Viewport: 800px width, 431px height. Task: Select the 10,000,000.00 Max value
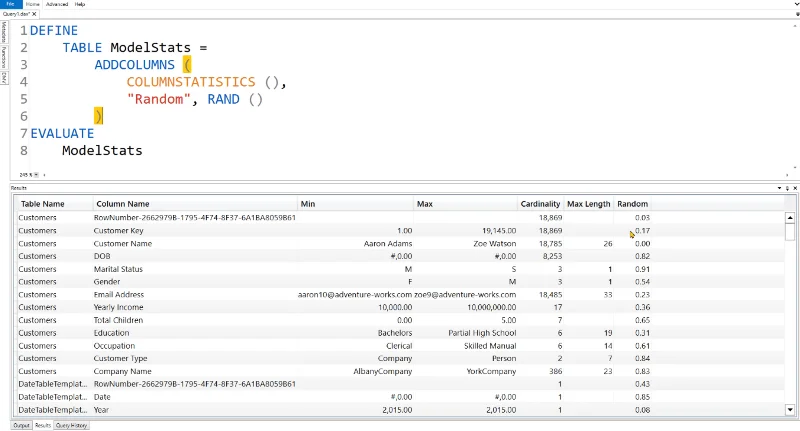pos(491,307)
